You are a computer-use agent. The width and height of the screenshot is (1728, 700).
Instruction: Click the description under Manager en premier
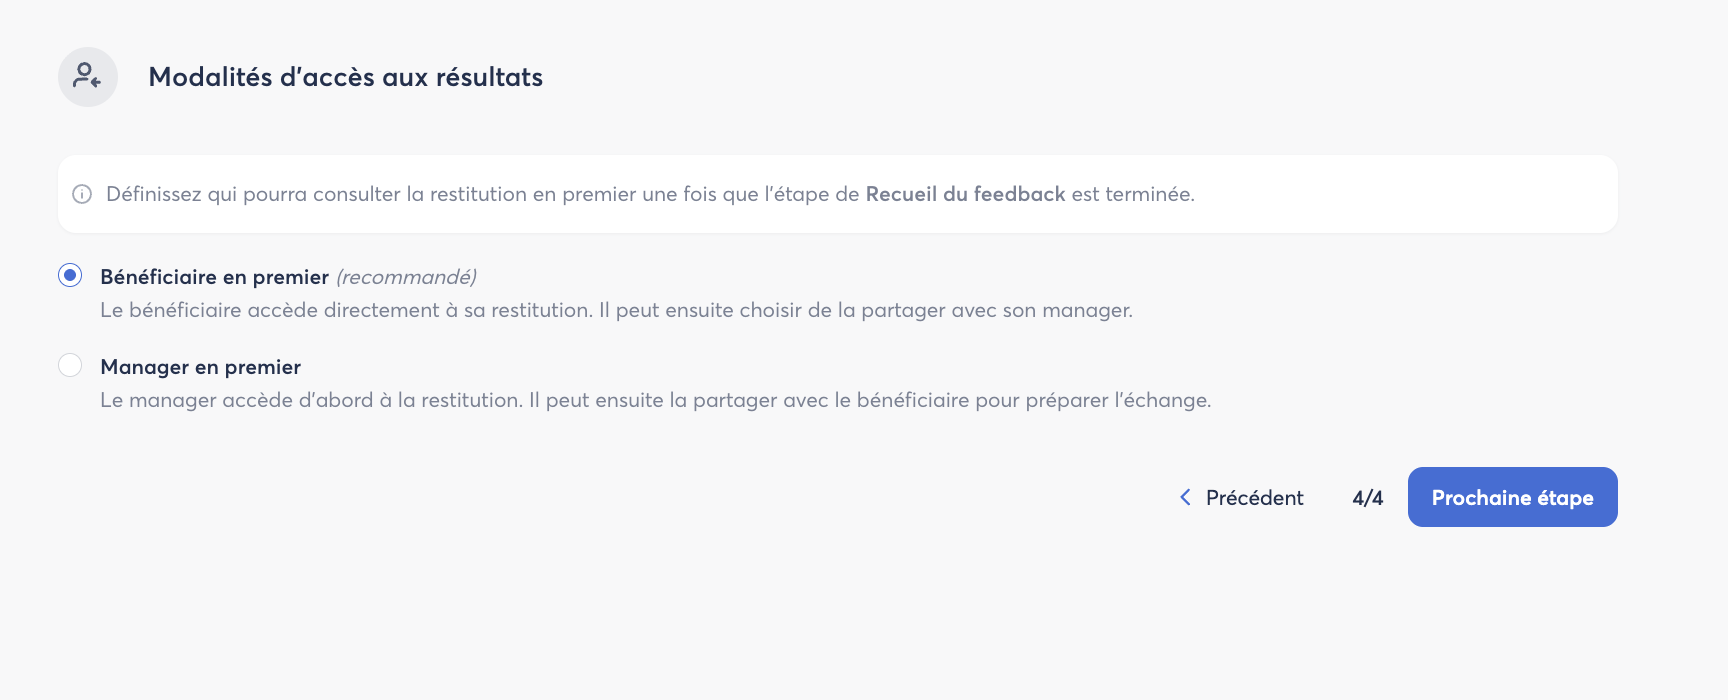655,400
